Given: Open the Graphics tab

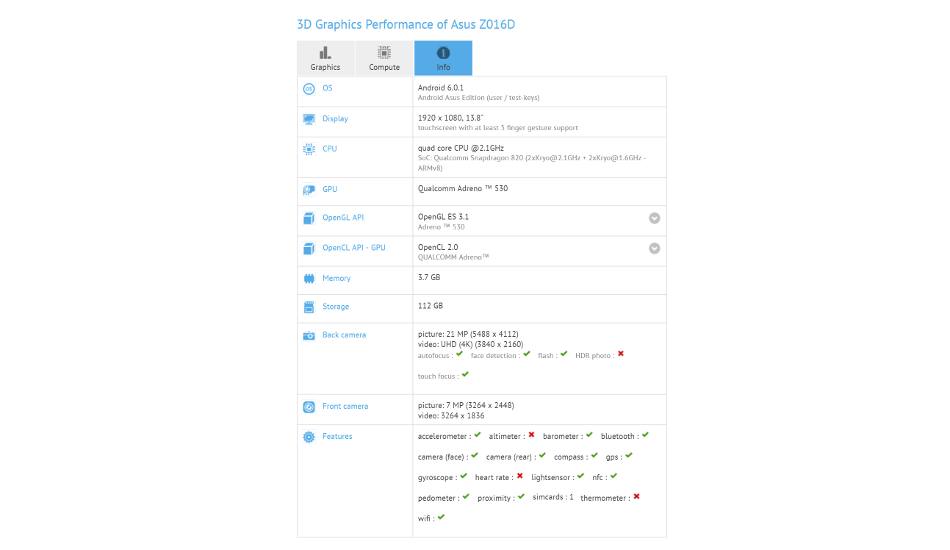Looking at the screenshot, I should 325,58.
